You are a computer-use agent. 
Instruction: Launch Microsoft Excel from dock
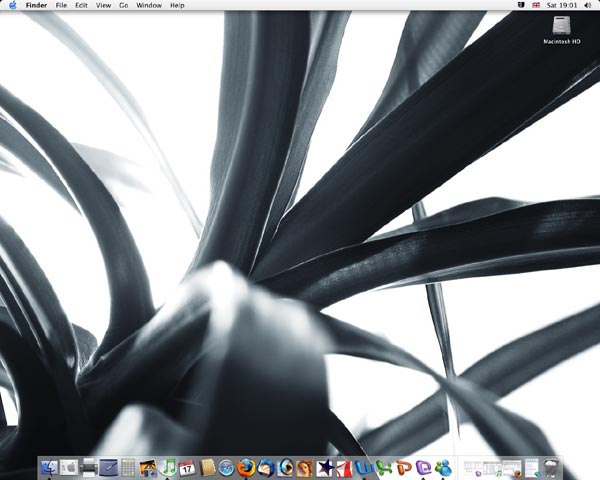384,467
